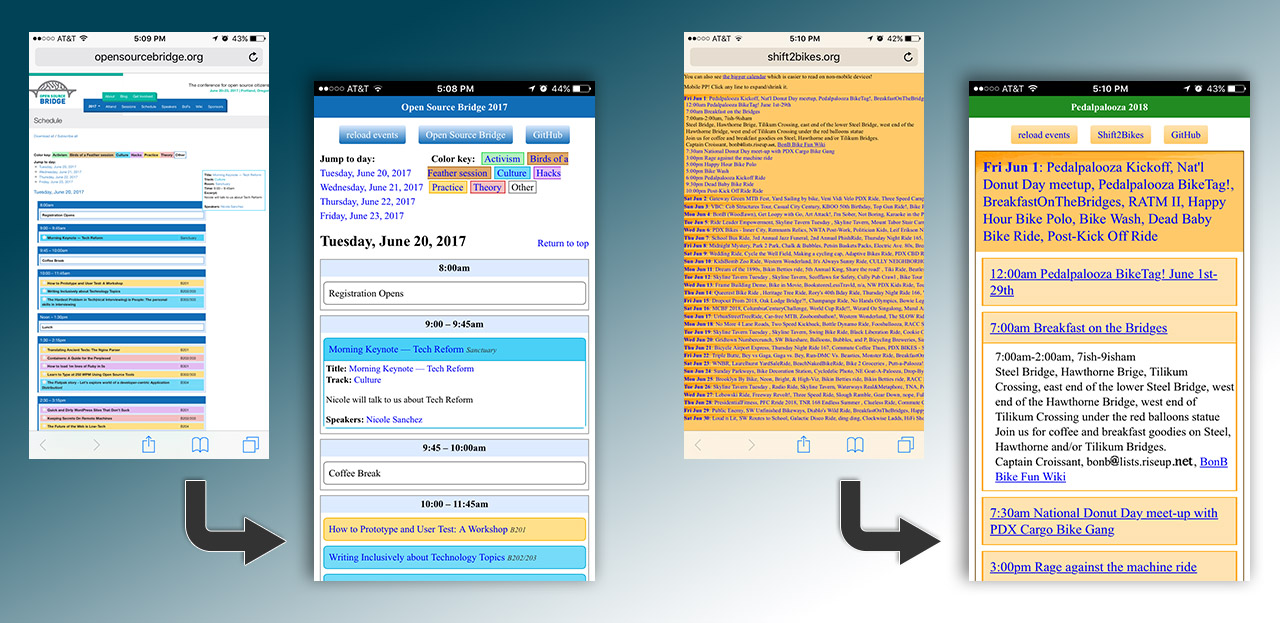Open speaker Nicole Sanchez link

pos(394,419)
